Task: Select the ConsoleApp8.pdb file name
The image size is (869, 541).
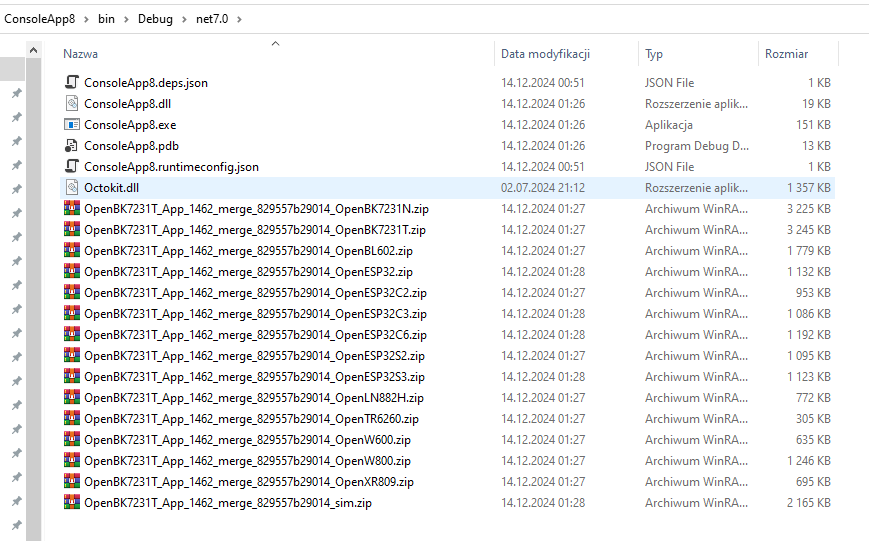Action: pyautogui.click(x=131, y=146)
